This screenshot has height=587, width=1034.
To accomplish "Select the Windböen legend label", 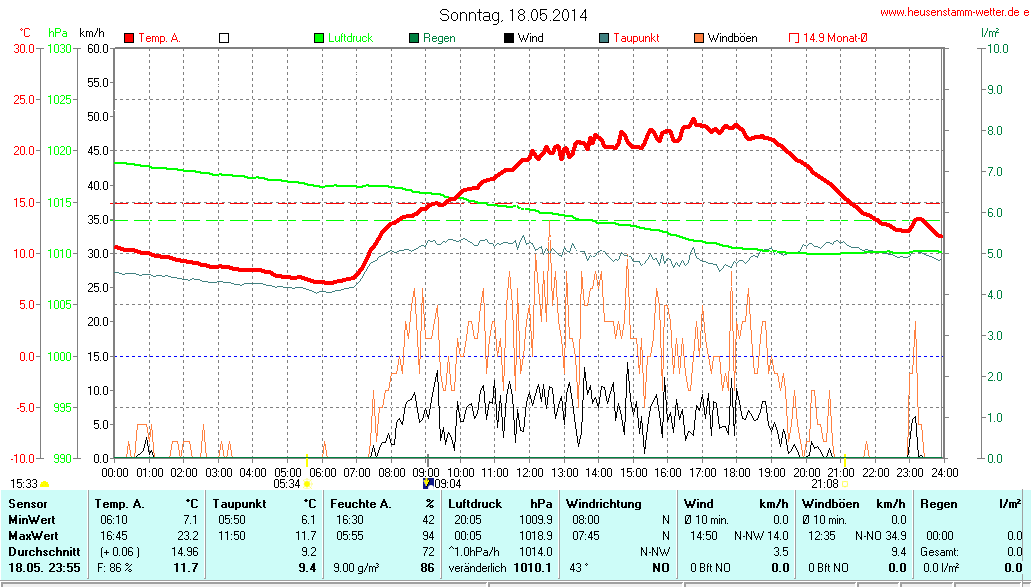I will click(x=733, y=38).
